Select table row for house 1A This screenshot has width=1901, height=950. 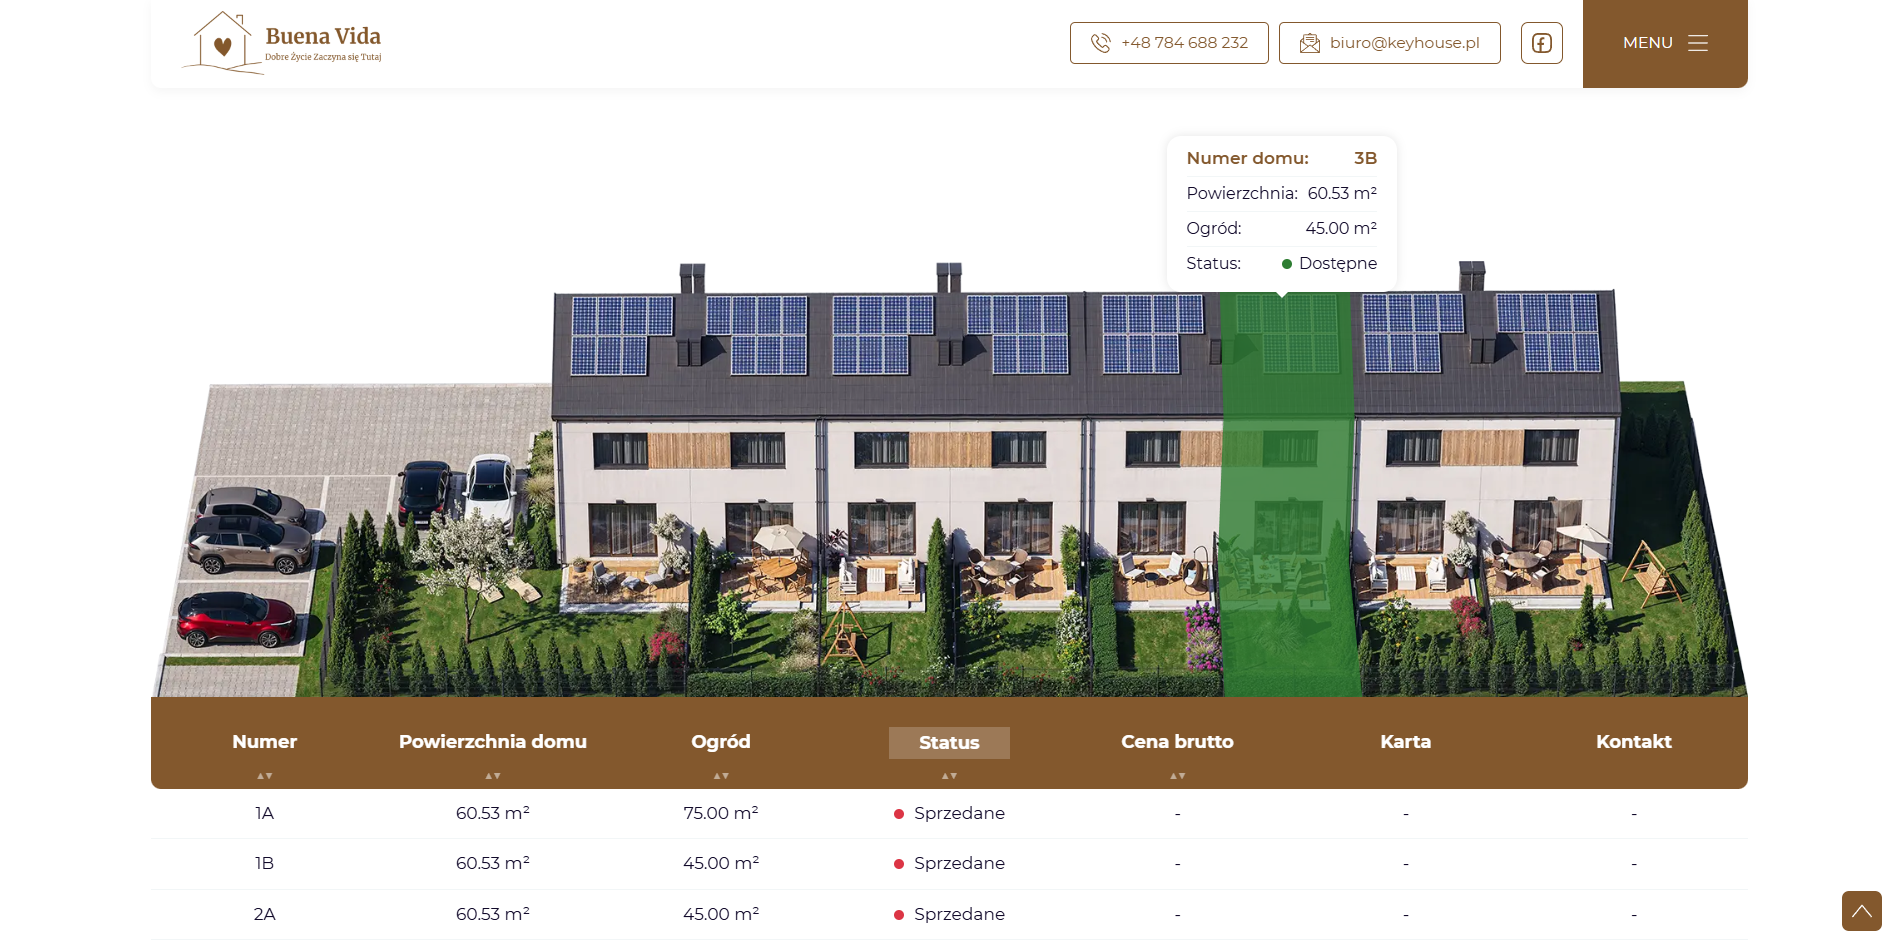pyautogui.click(x=949, y=814)
